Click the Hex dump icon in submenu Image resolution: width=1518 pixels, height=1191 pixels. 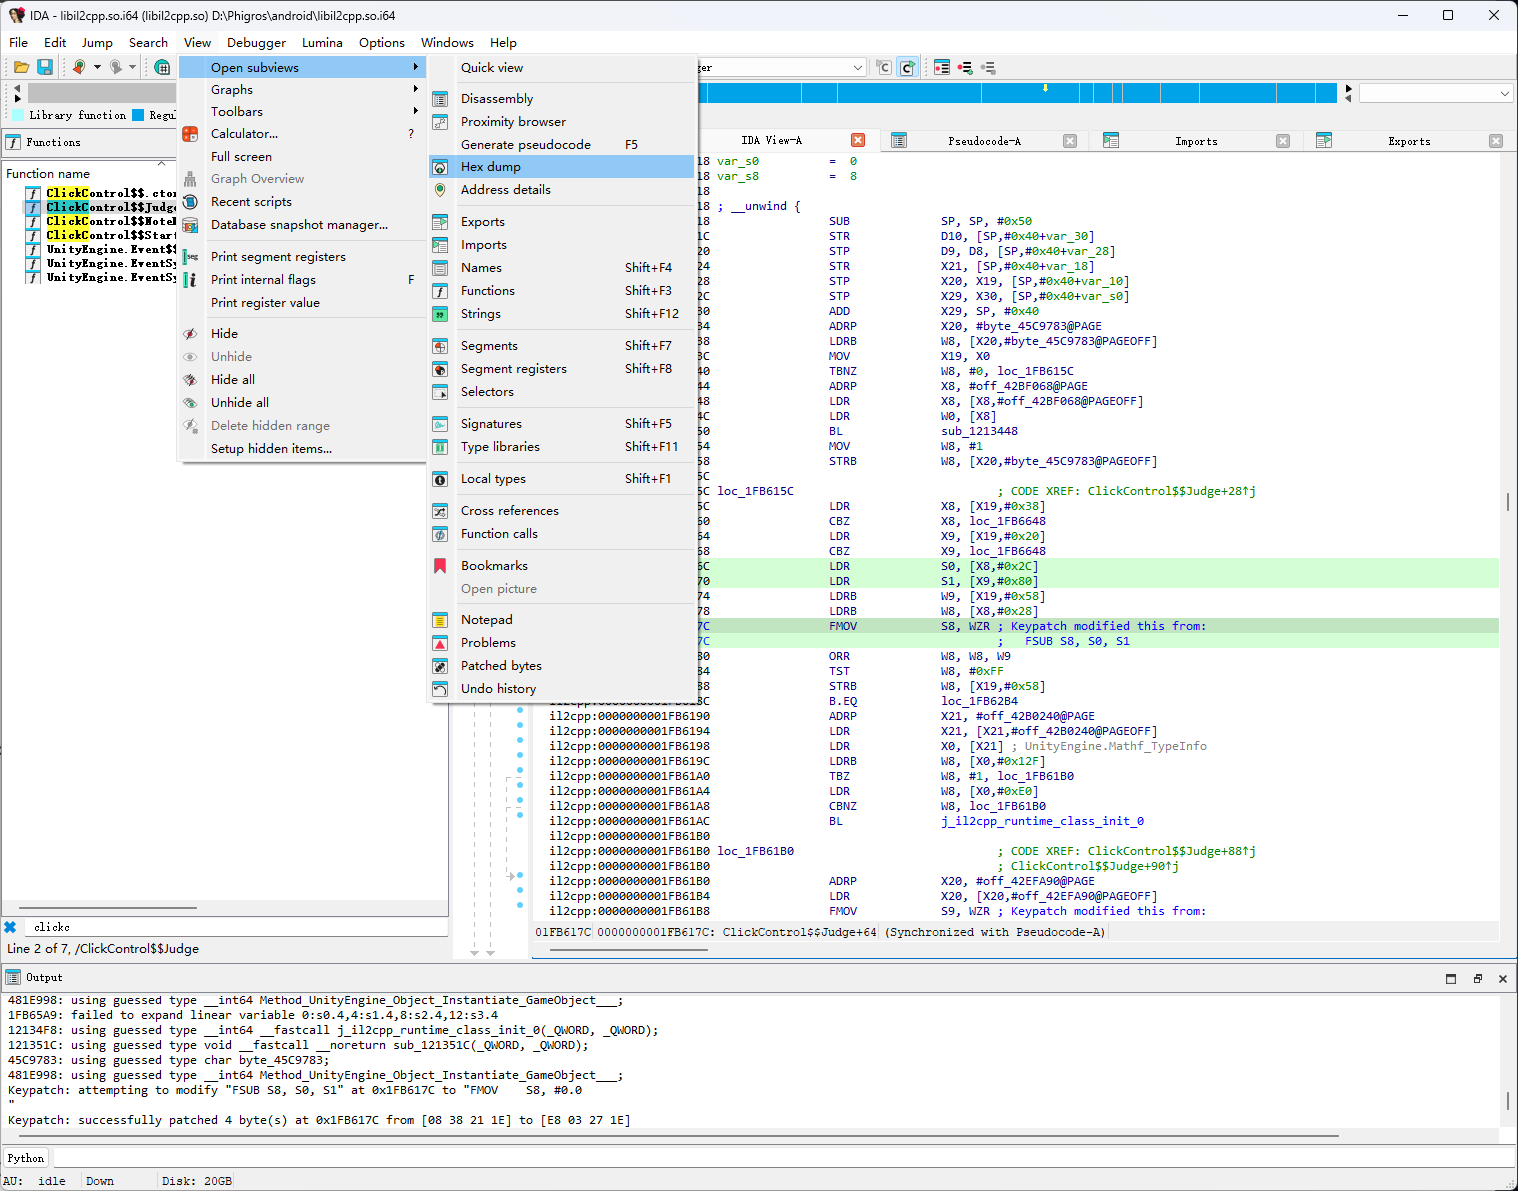click(x=440, y=167)
